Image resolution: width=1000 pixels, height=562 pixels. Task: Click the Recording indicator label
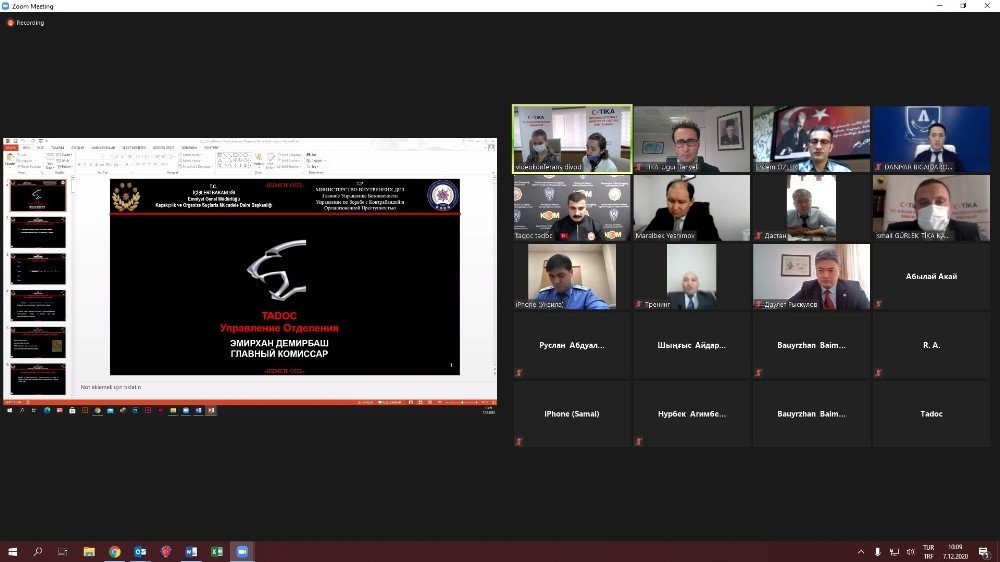(x=29, y=22)
